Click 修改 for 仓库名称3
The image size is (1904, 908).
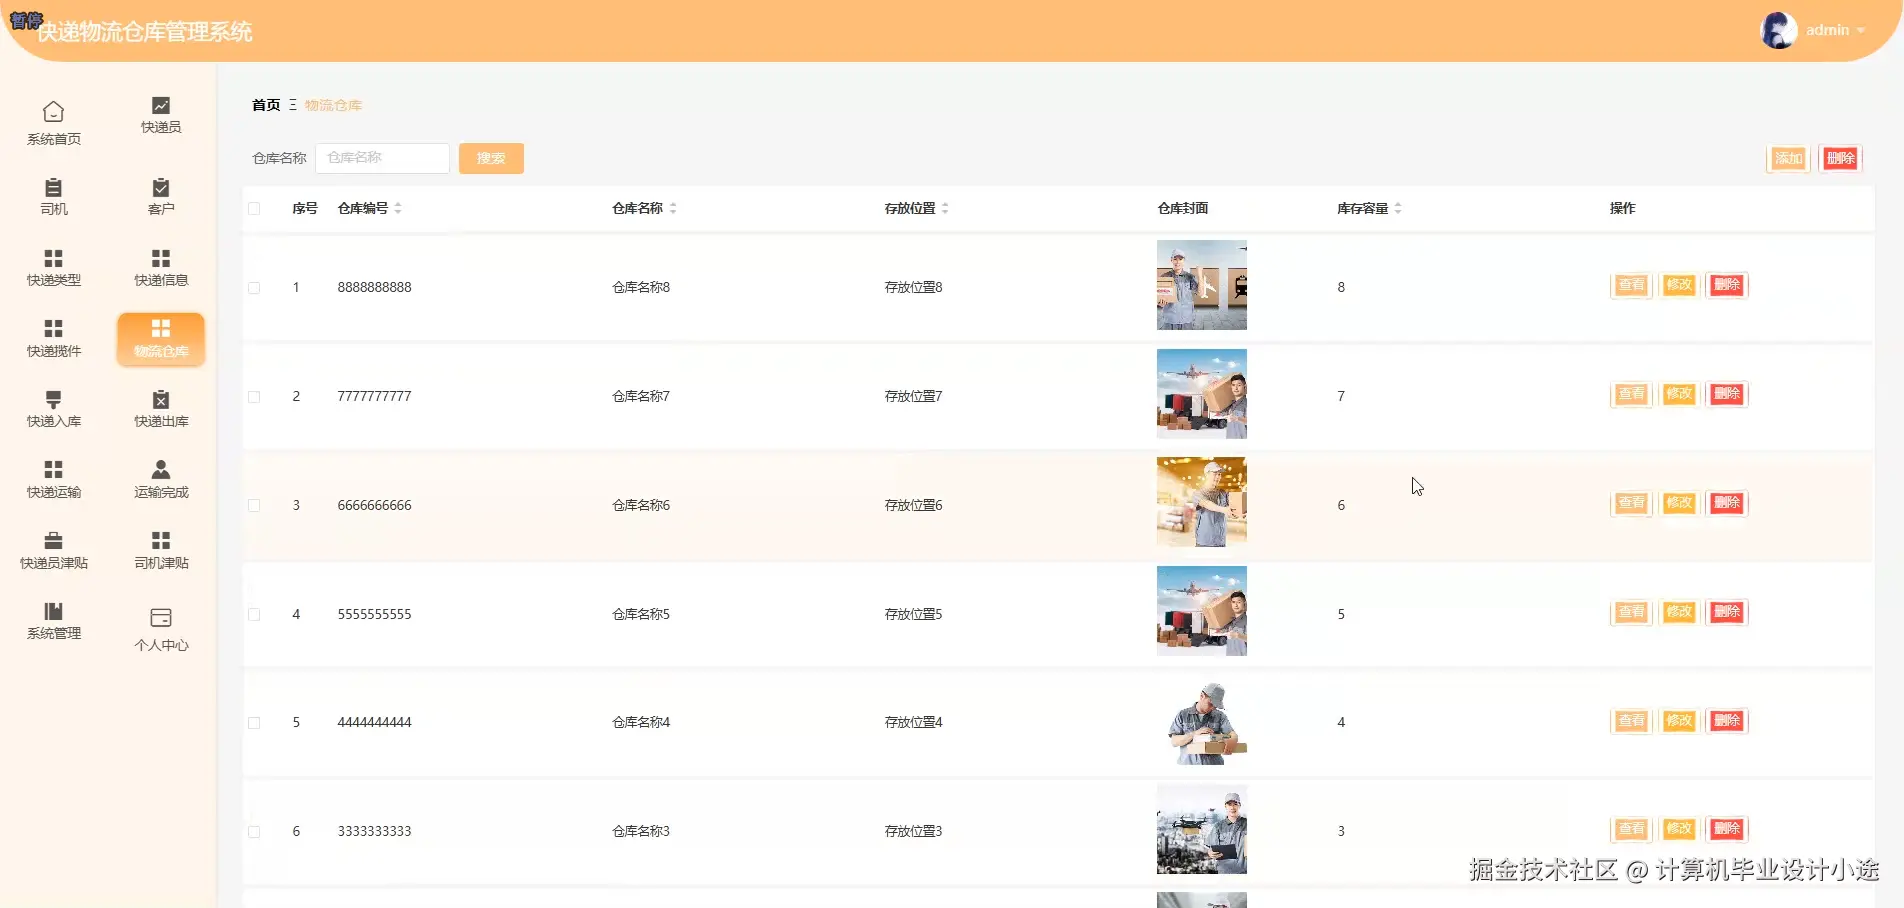(1679, 829)
